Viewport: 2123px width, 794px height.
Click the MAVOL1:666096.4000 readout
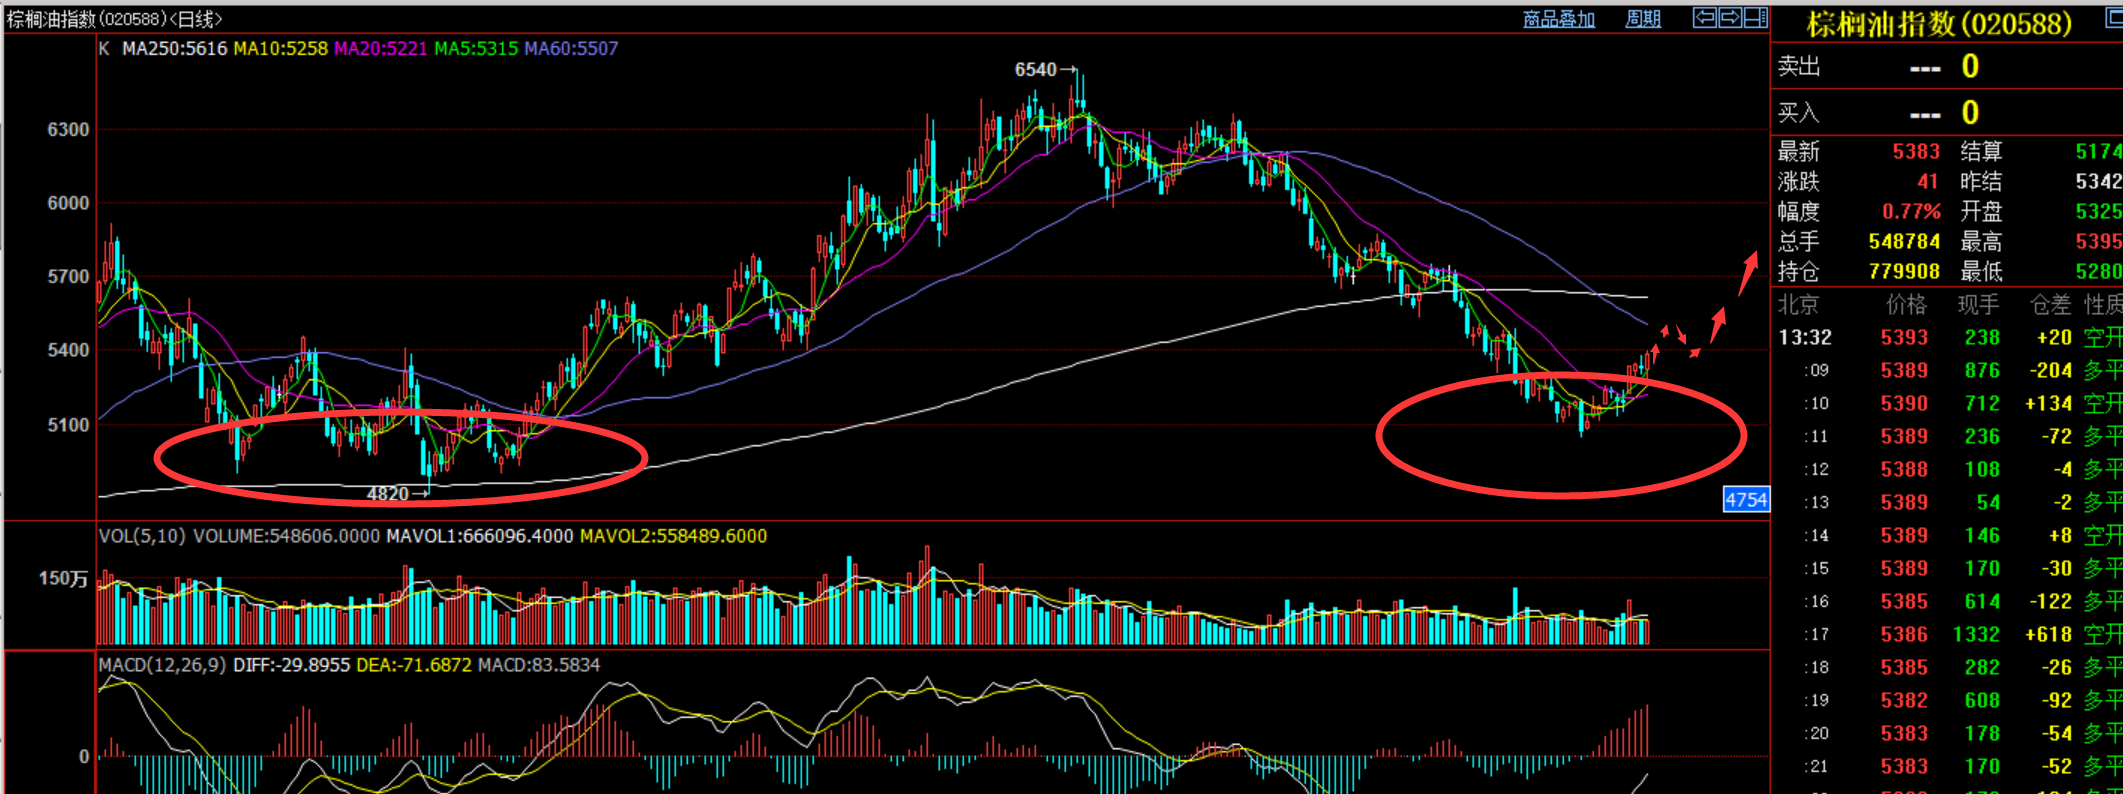480,536
